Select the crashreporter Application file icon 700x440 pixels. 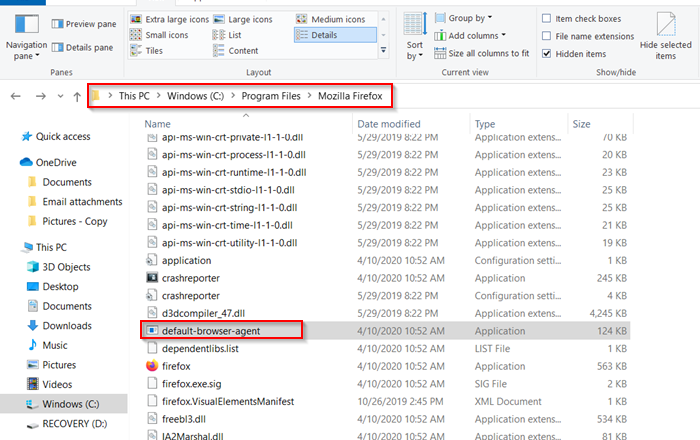pos(152,278)
